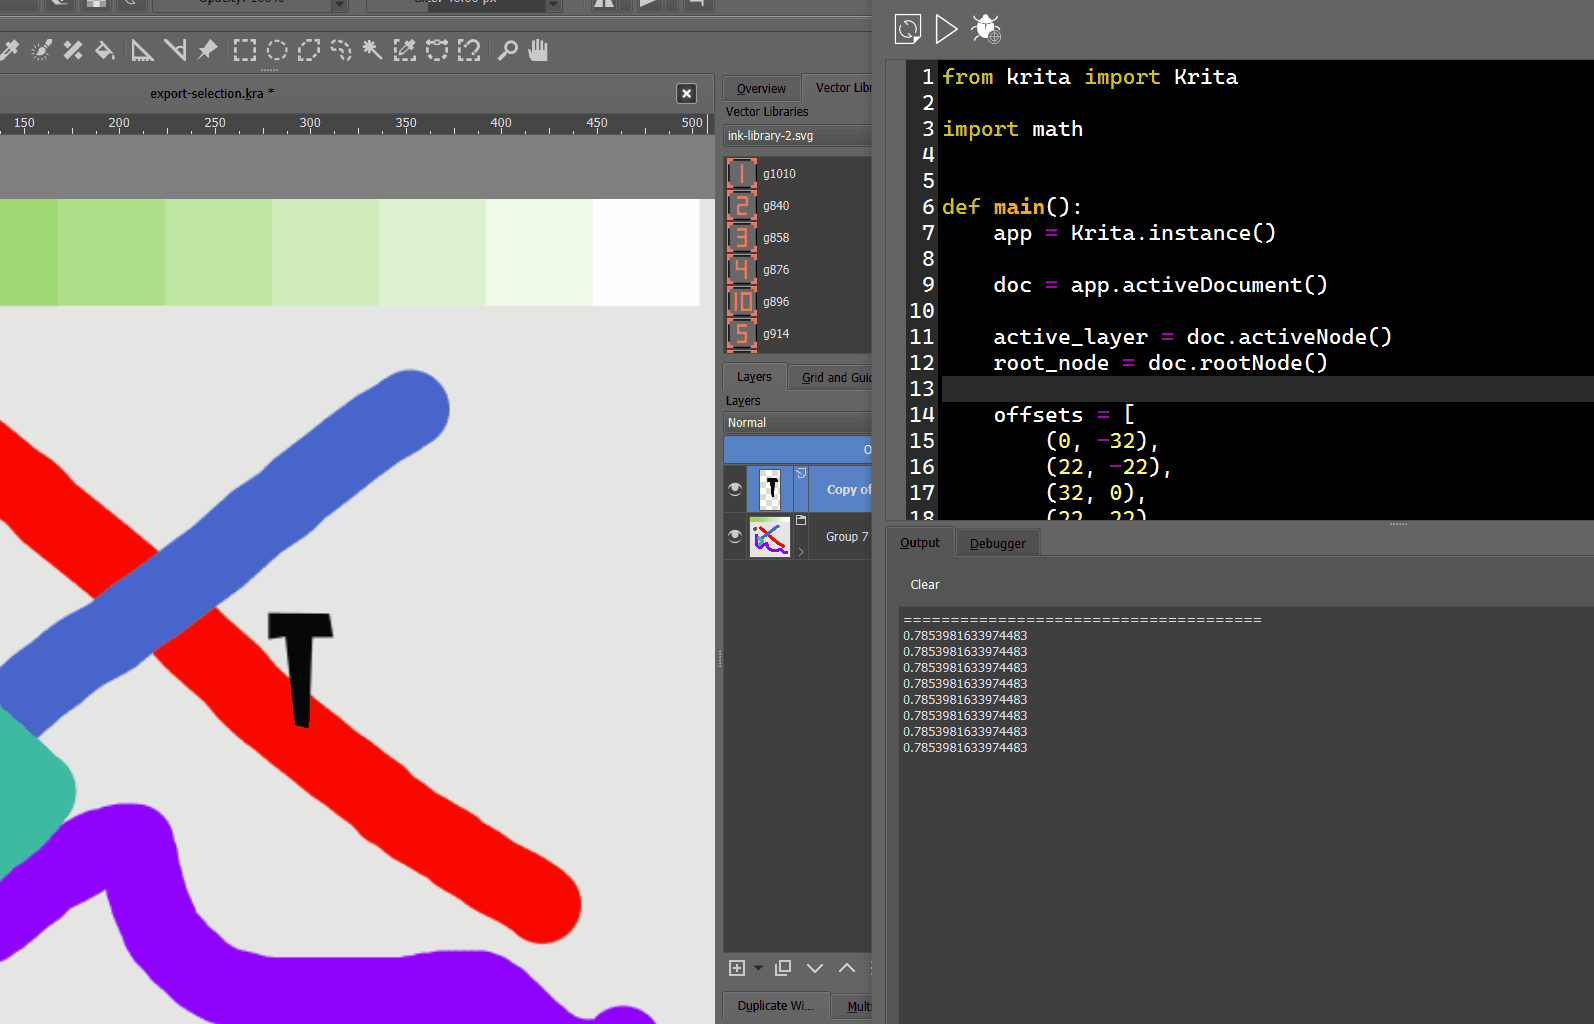Click the debug bug icon

[x=986, y=29]
